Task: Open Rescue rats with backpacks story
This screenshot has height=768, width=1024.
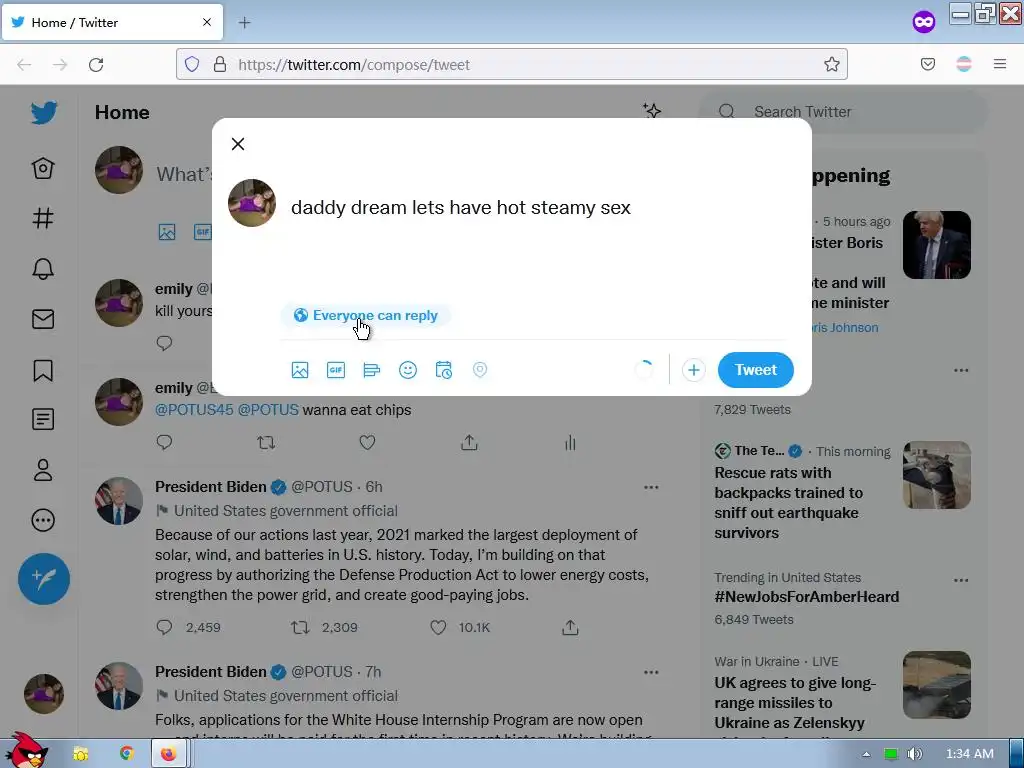Action: [789, 503]
